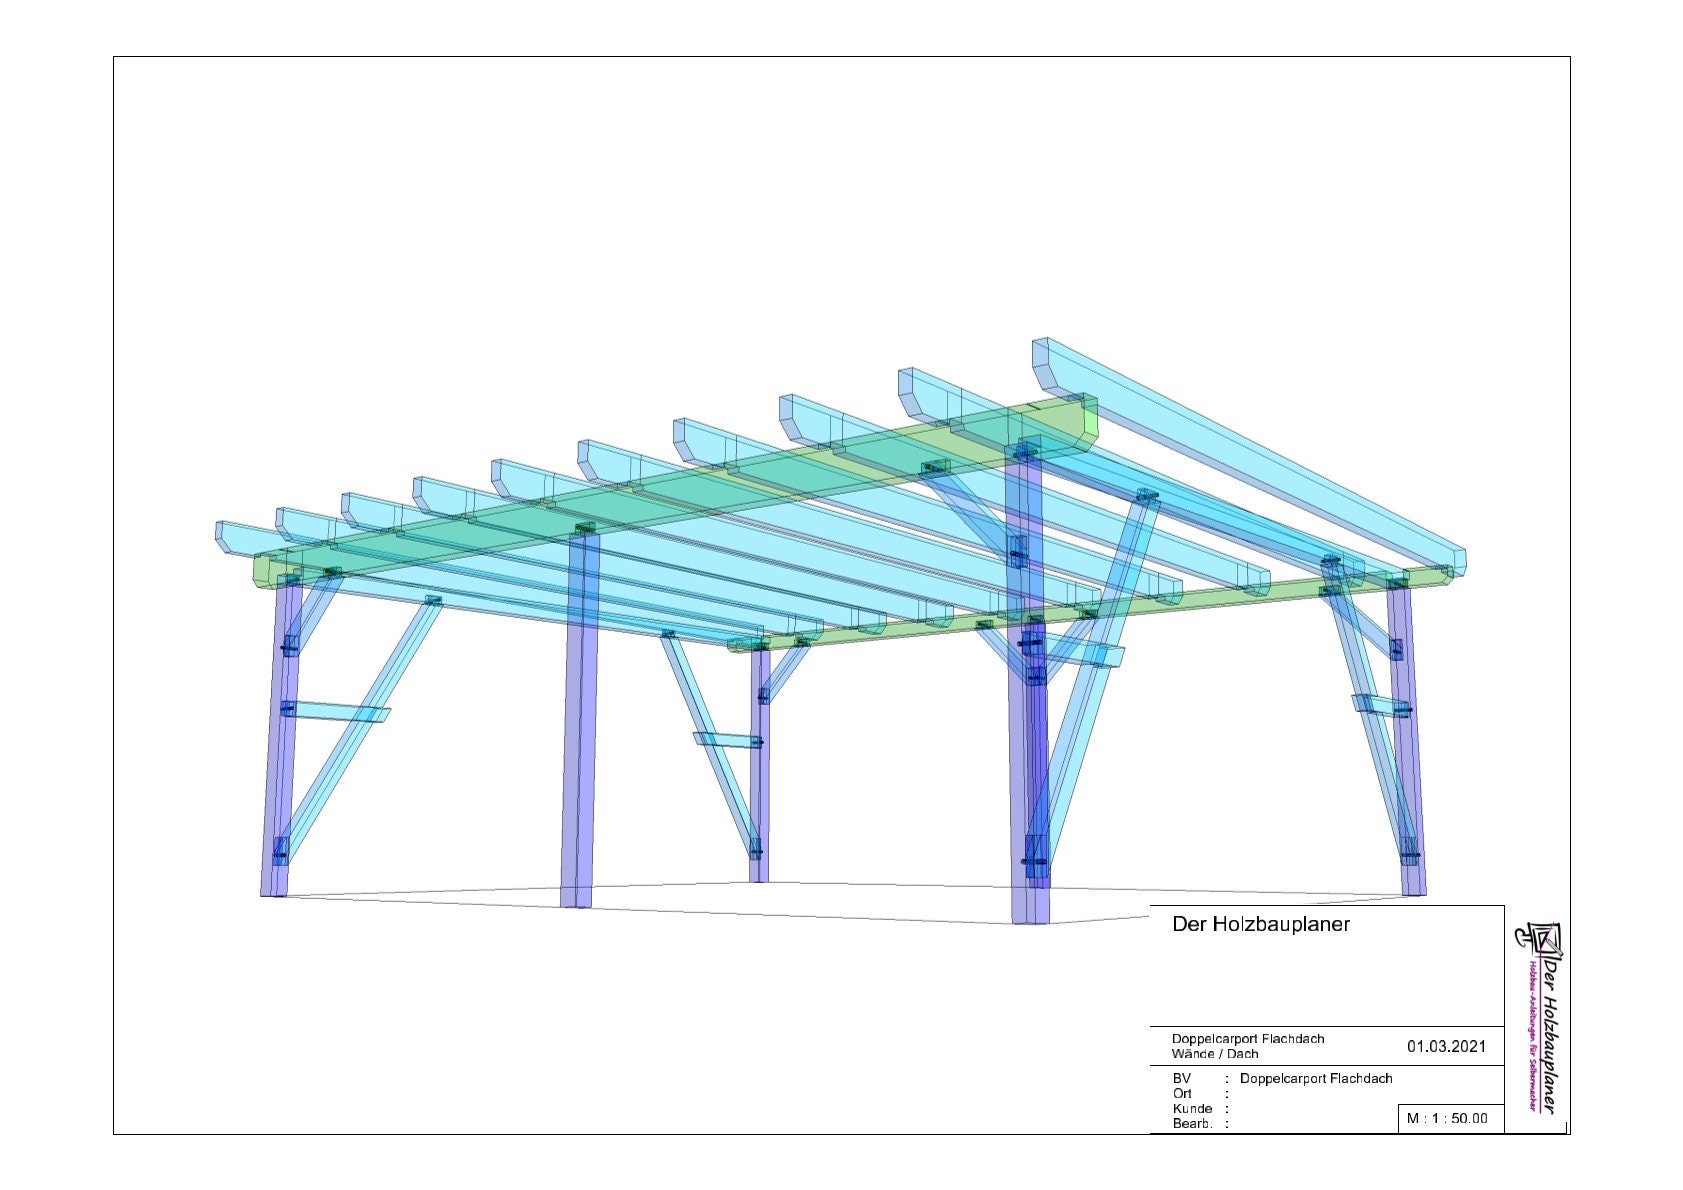1683x1190 pixels.
Task: Click the M : 1 : 50.00 scale box
Action: [x=1449, y=1120]
